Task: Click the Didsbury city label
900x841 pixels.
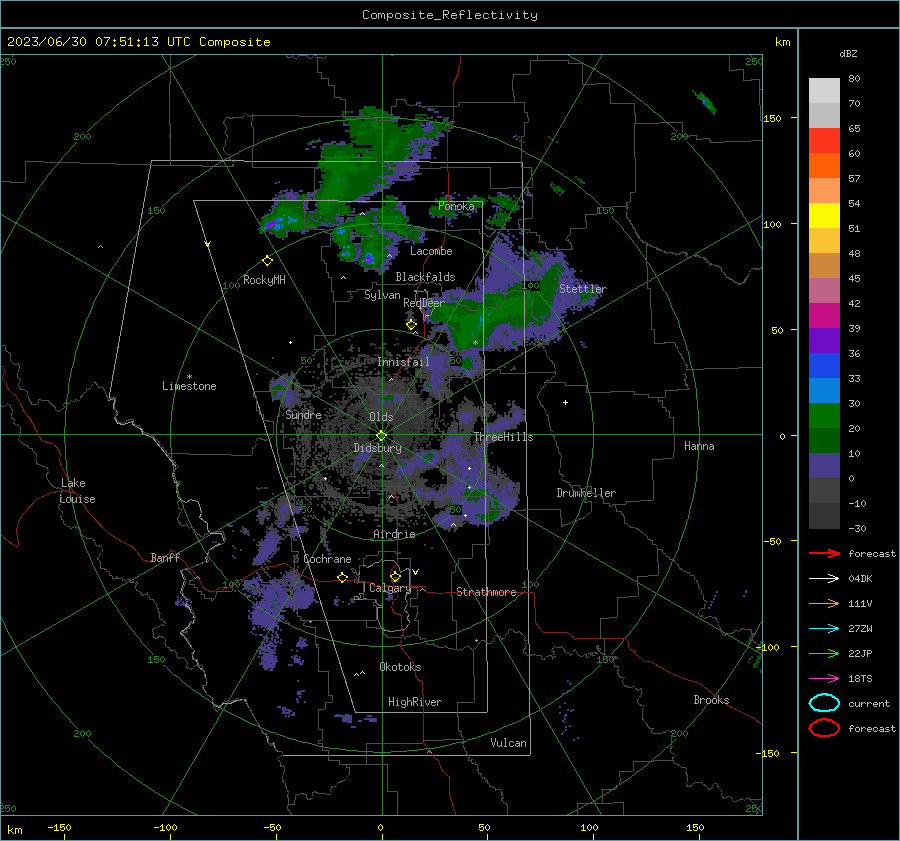Action: [377, 448]
